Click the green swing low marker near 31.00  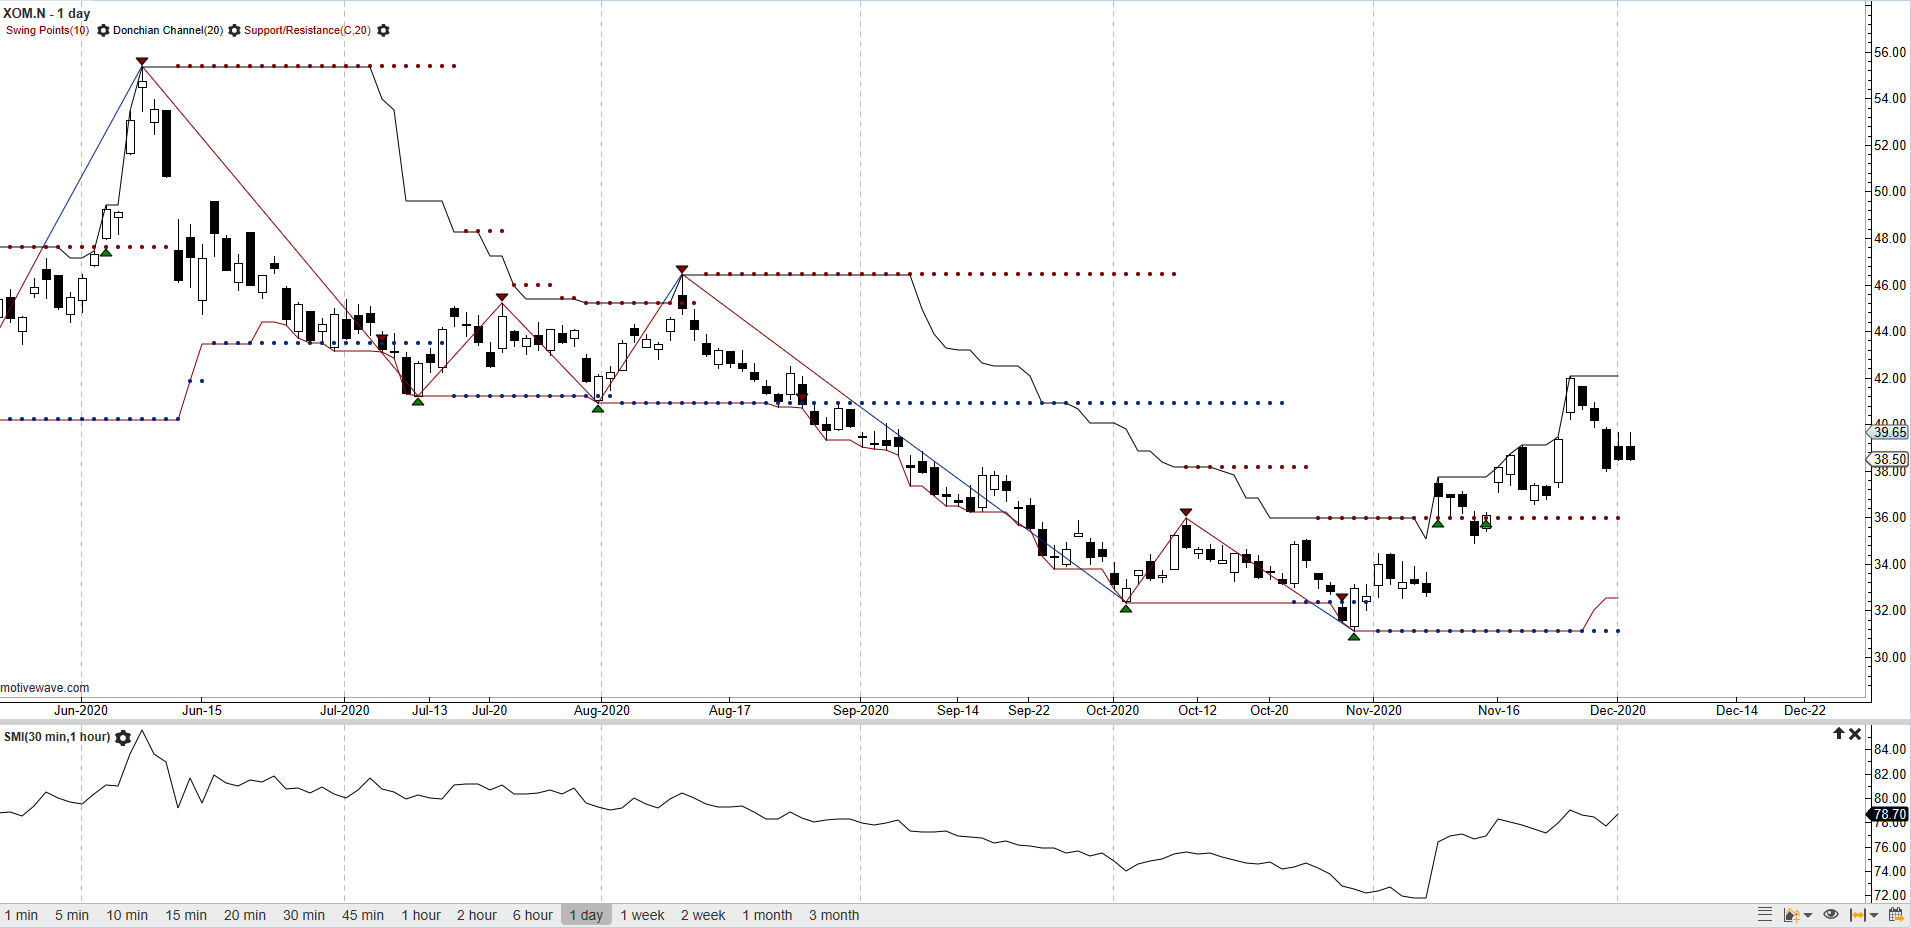pos(1354,636)
